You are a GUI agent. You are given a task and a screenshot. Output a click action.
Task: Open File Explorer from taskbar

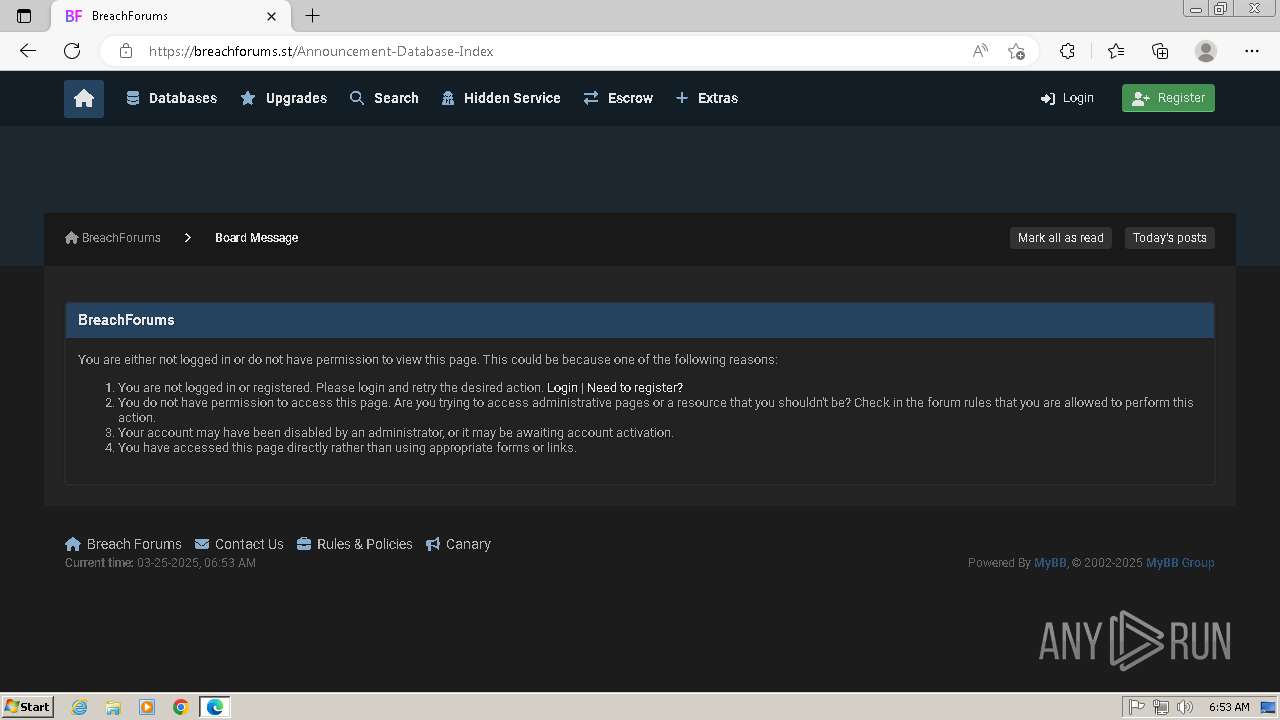pos(113,707)
